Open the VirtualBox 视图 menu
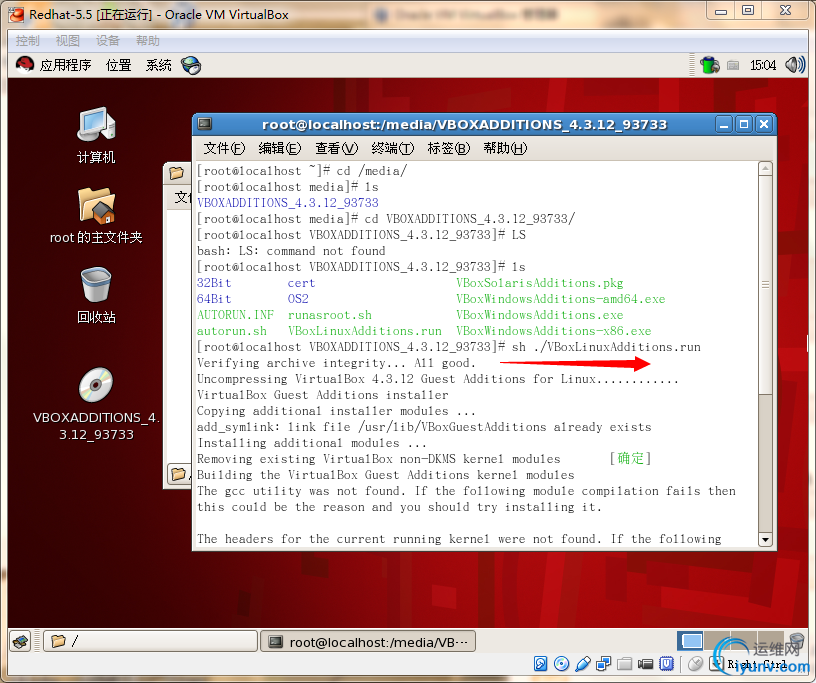Viewport: 816px width, 683px height. (x=68, y=41)
